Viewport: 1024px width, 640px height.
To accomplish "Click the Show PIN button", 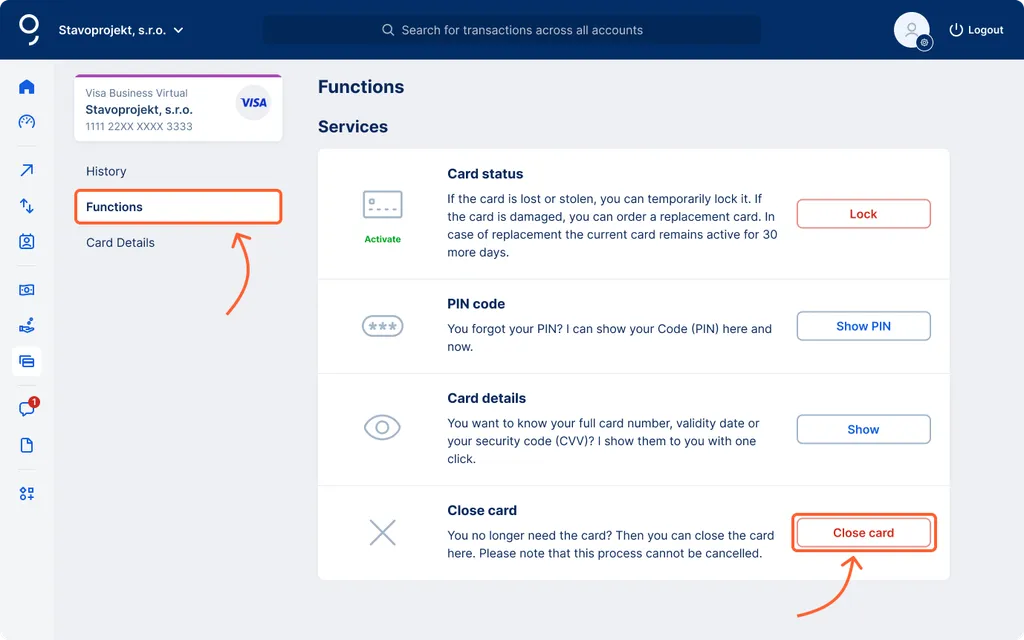I will (x=863, y=326).
